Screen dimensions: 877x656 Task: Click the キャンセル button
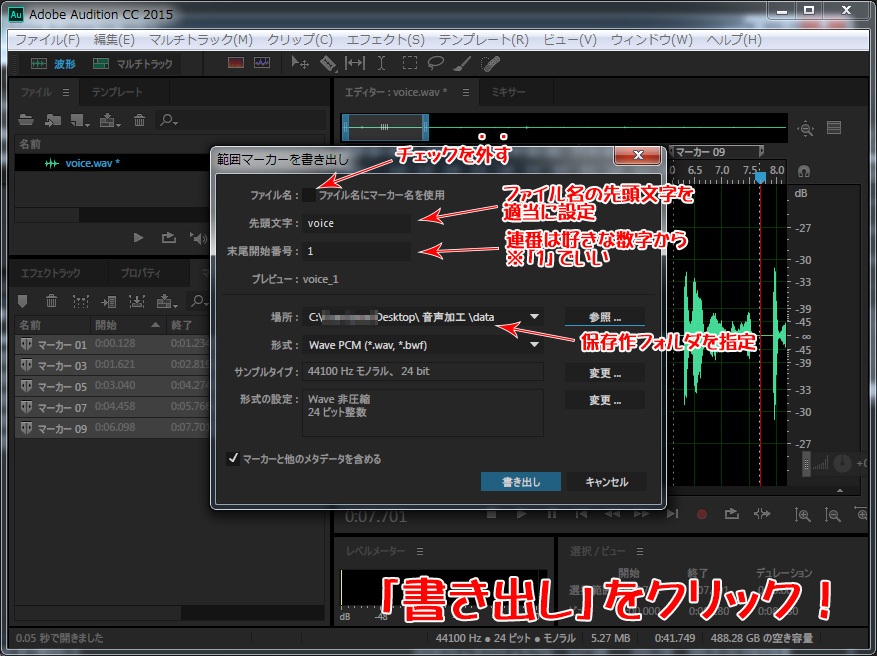pyautogui.click(x=607, y=482)
